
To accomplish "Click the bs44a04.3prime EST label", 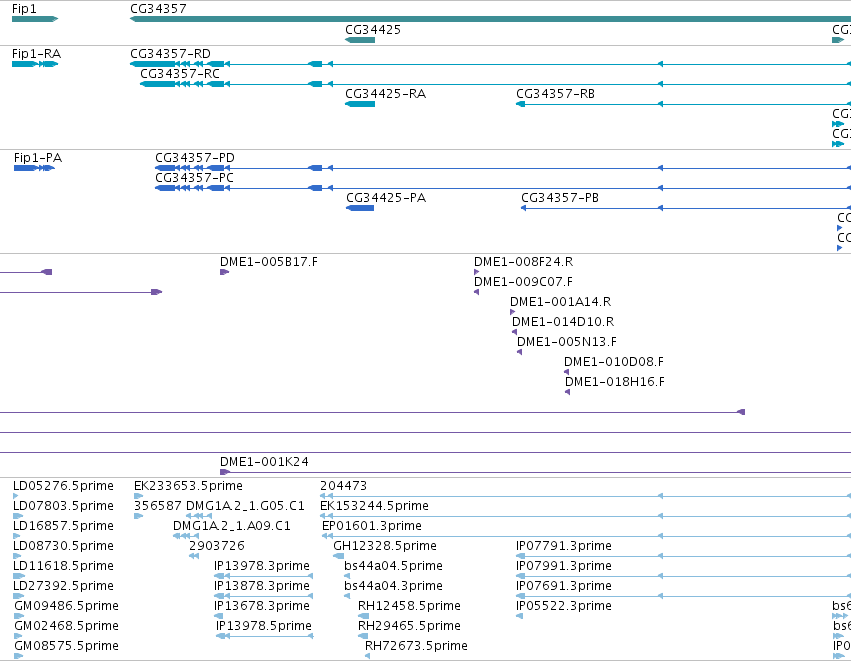I will tap(393, 586).
